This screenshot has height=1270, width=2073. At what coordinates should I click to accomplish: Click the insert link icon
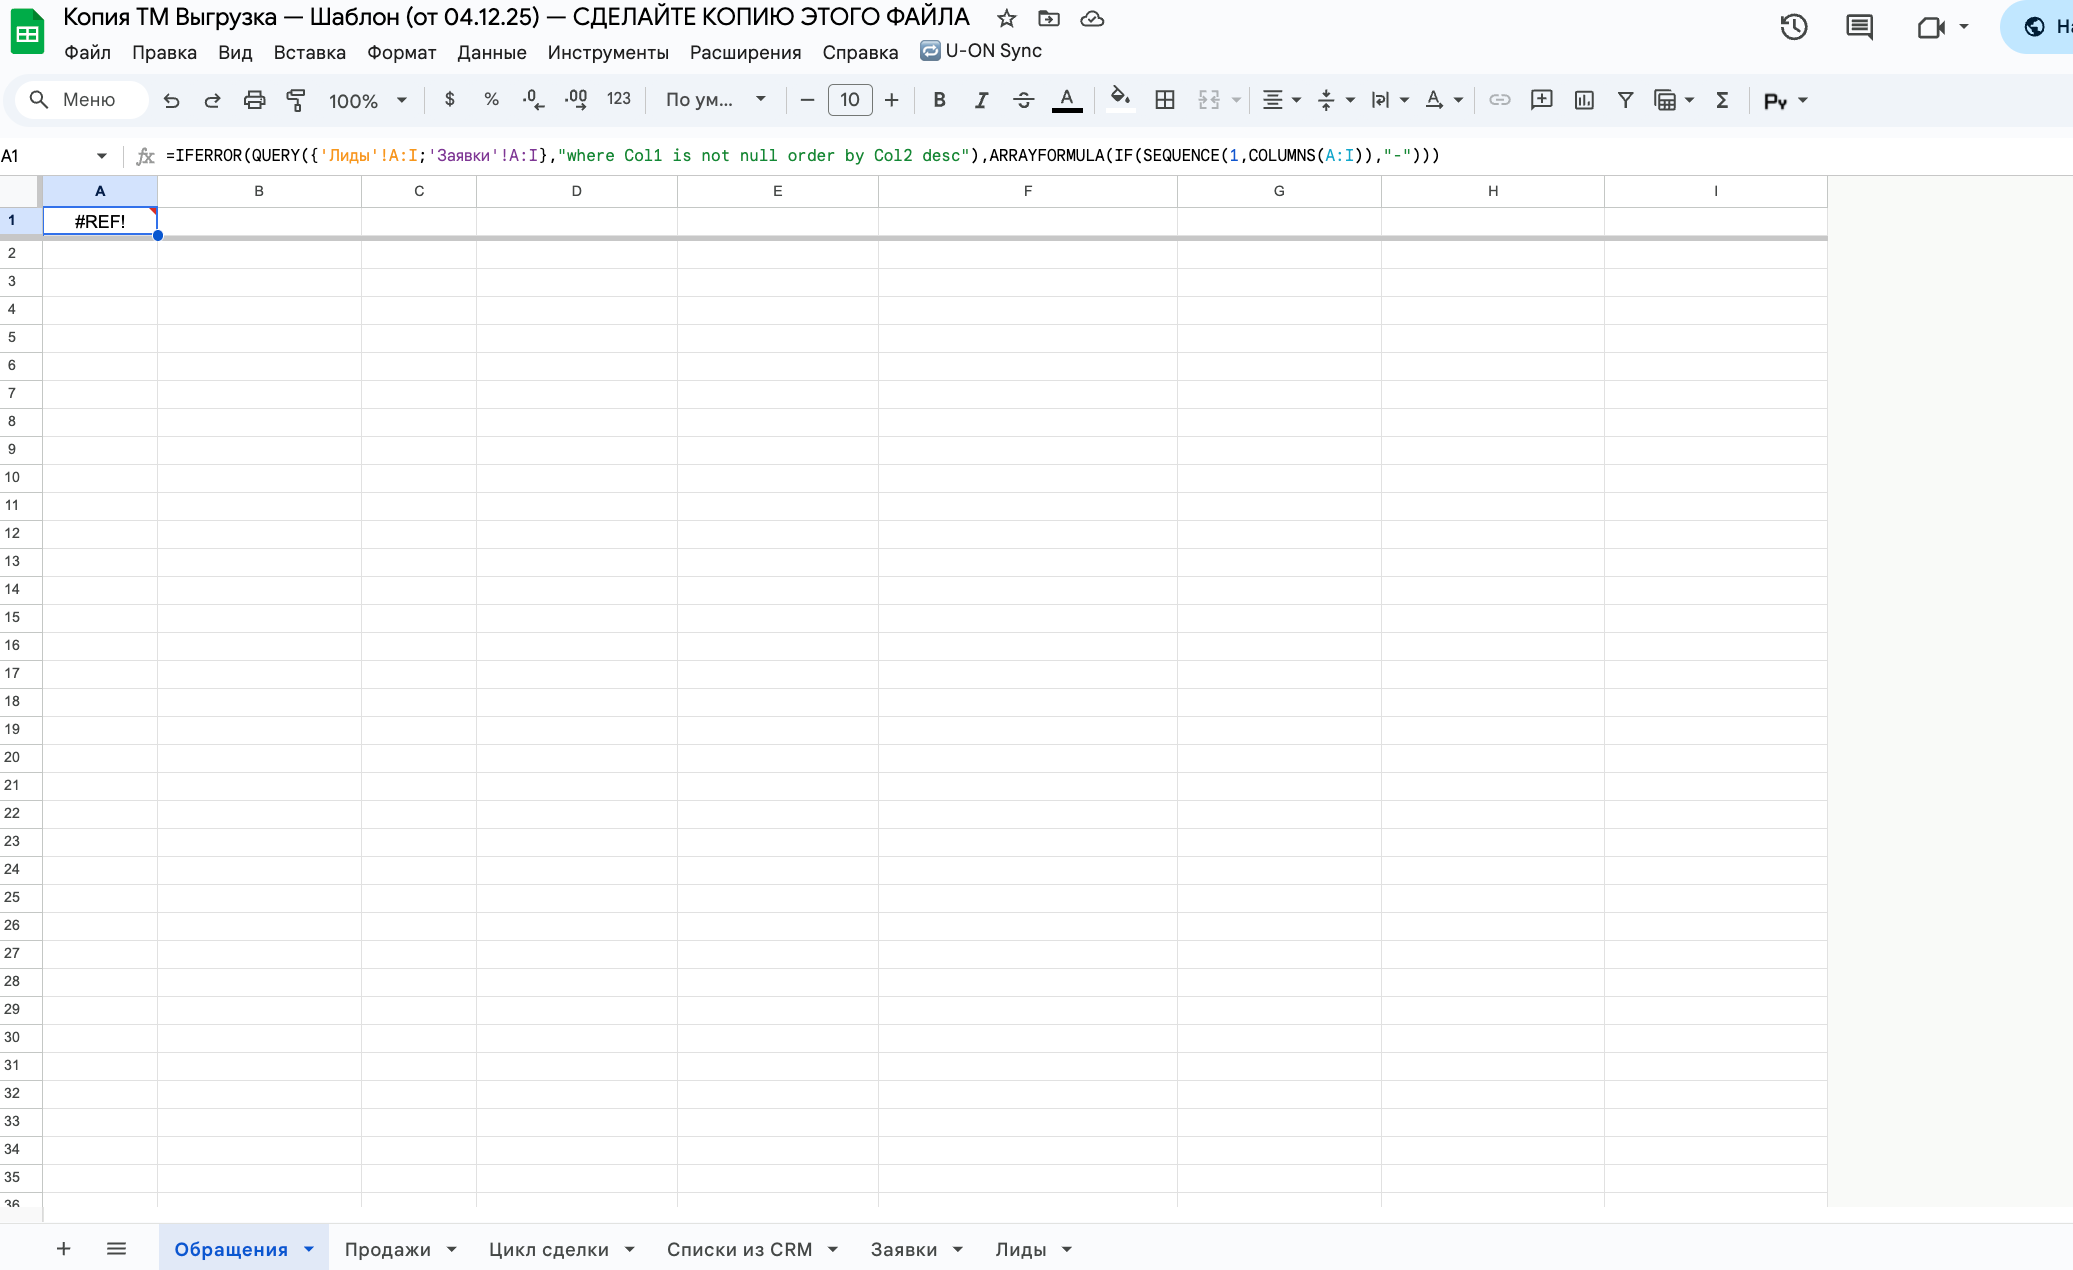(1499, 100)
